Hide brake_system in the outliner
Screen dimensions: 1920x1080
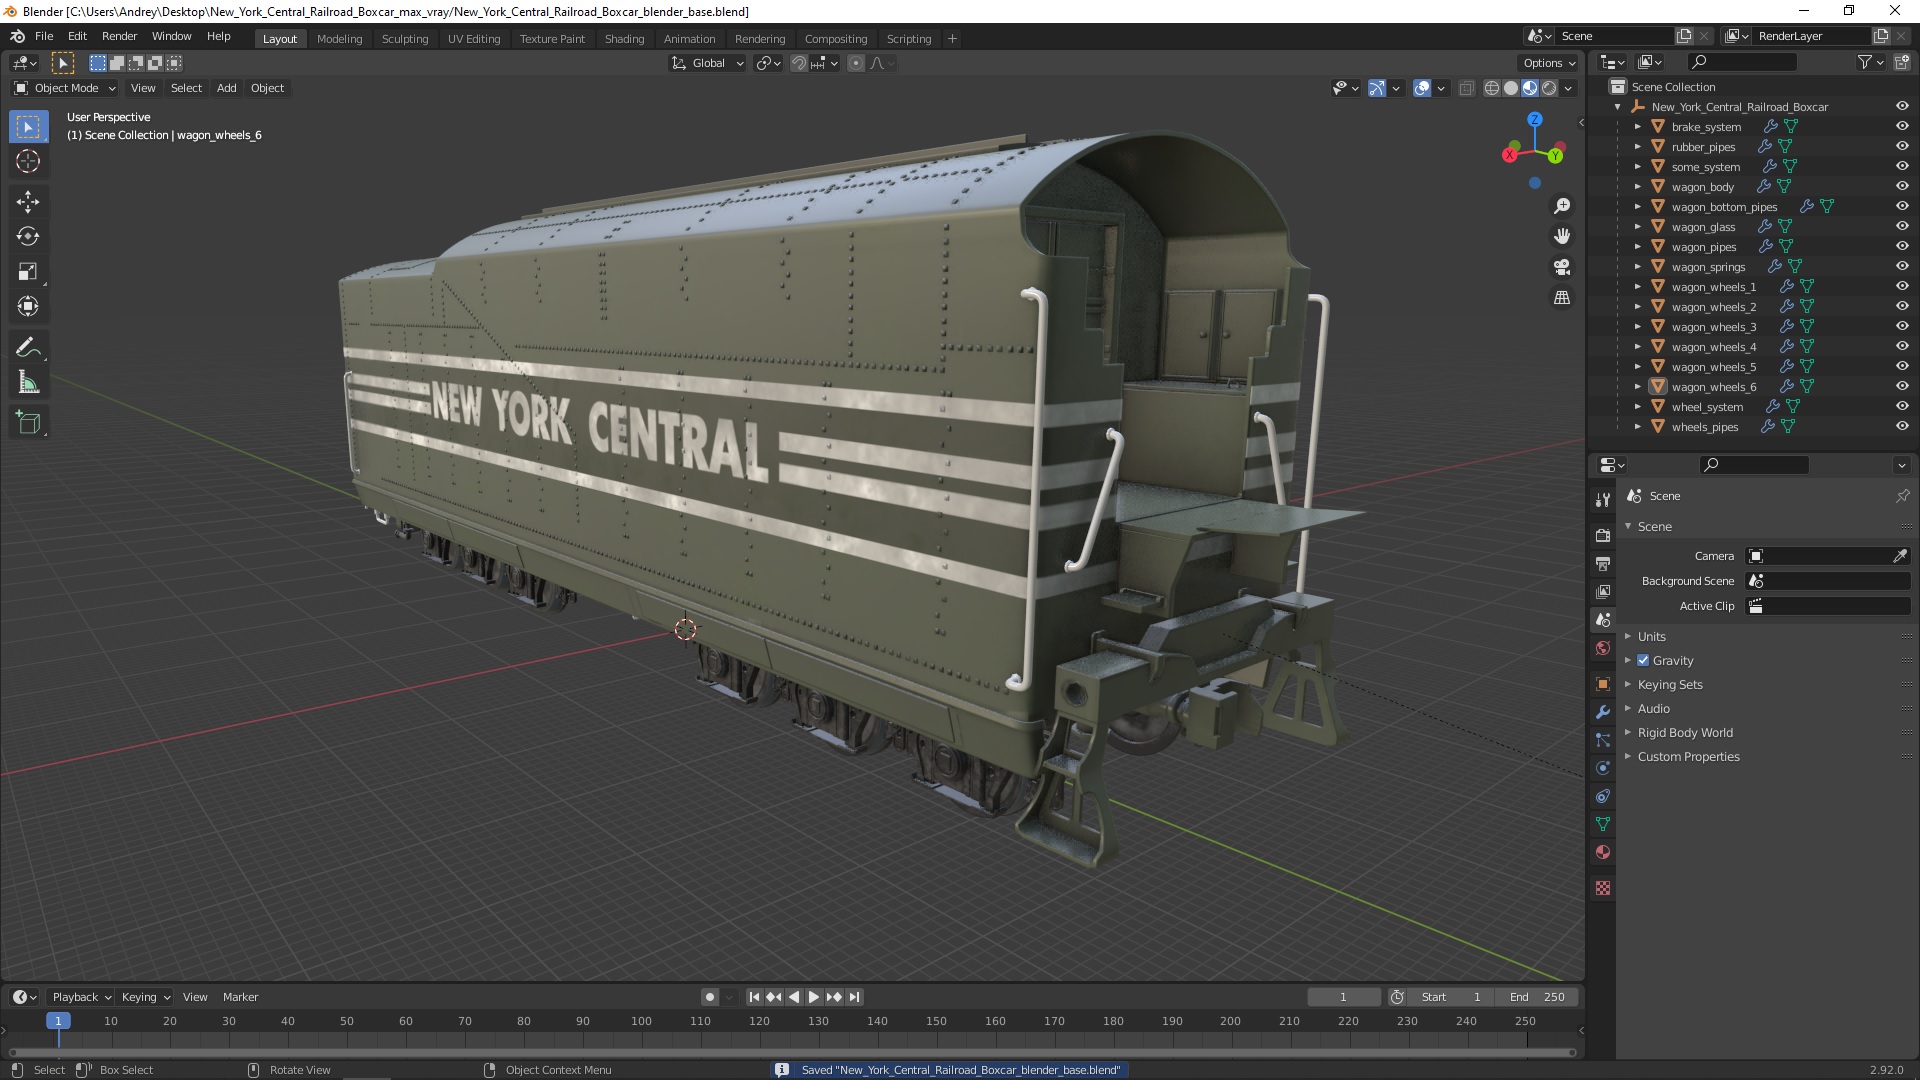(1902, 126)
